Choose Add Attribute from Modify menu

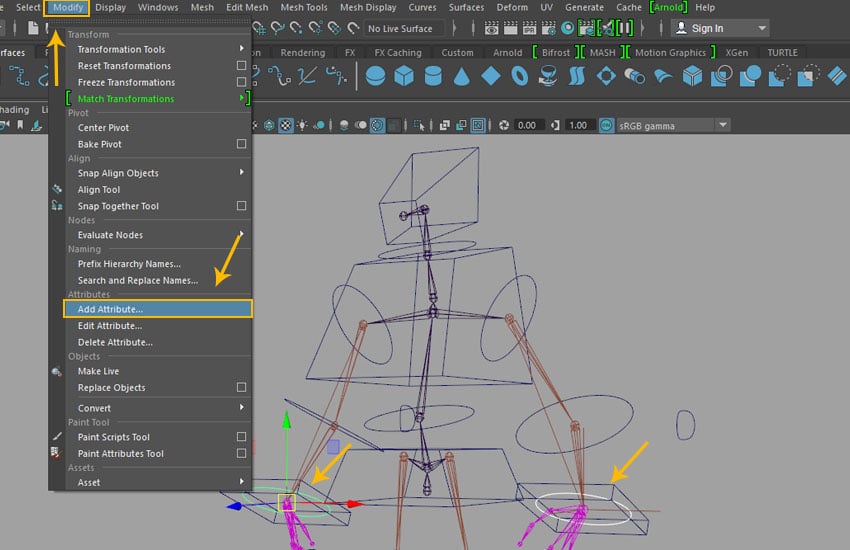110,310
